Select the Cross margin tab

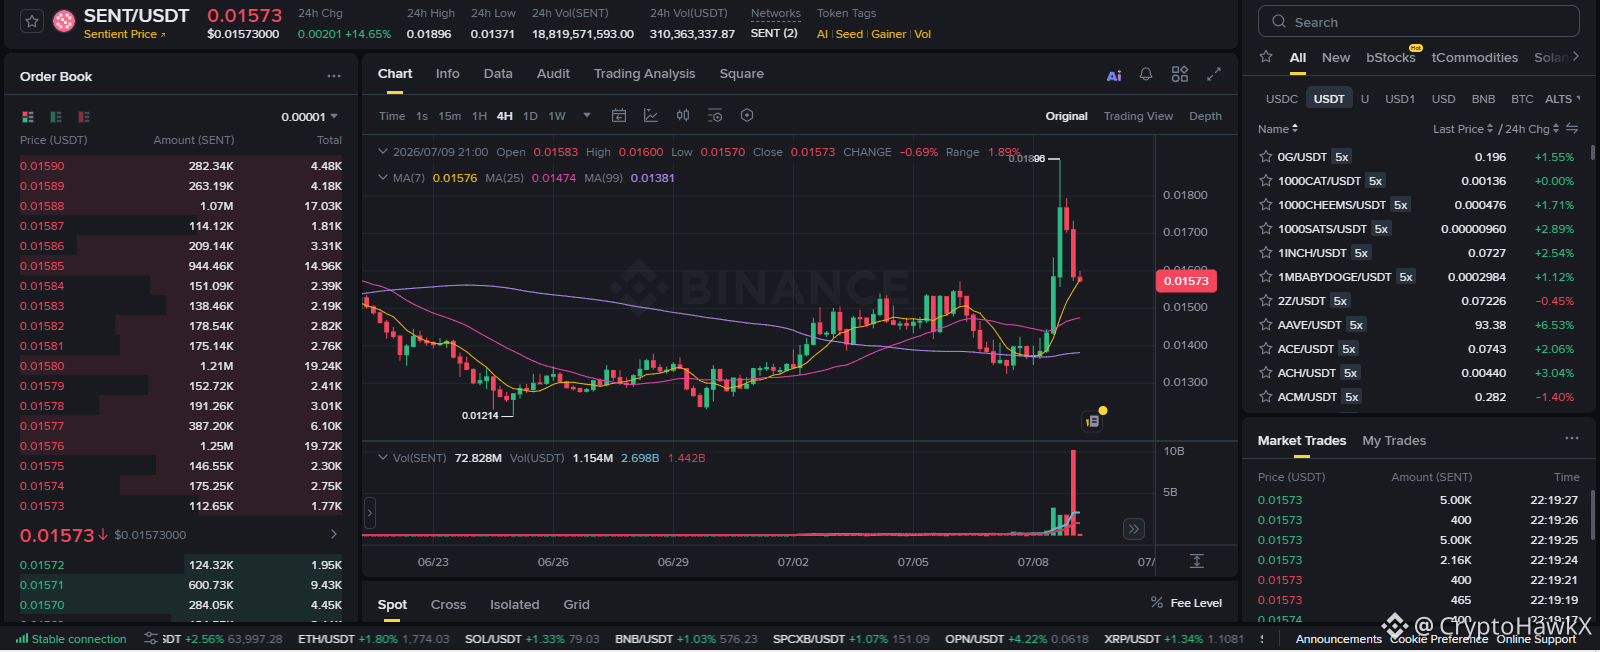[448, 605]
